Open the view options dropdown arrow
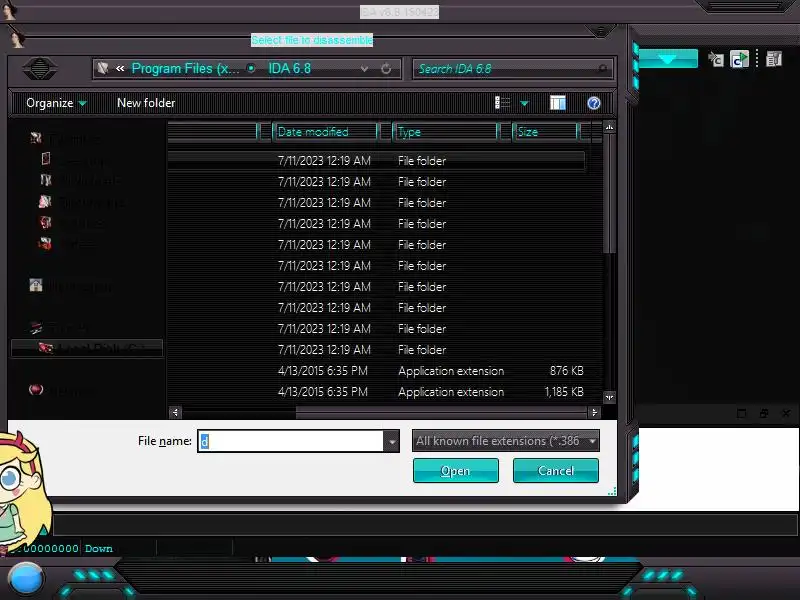Viewport: 800px width, 600px height. (x=524, y=104)
